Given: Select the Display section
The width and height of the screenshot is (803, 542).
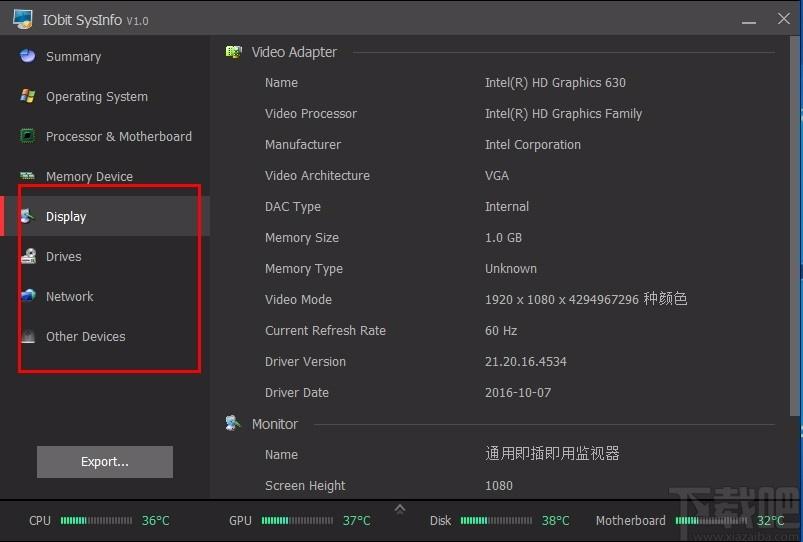Looking at the screenshot, I should pyautogui.click(x=105, y=216).
